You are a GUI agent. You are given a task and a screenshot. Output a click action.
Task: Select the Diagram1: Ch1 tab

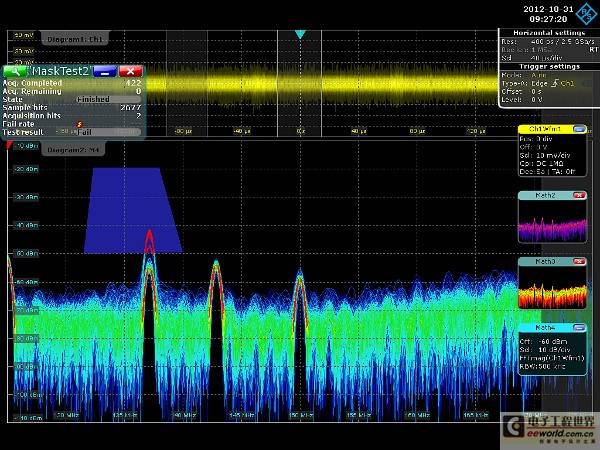pyautogui.click(x=75, y=39)
